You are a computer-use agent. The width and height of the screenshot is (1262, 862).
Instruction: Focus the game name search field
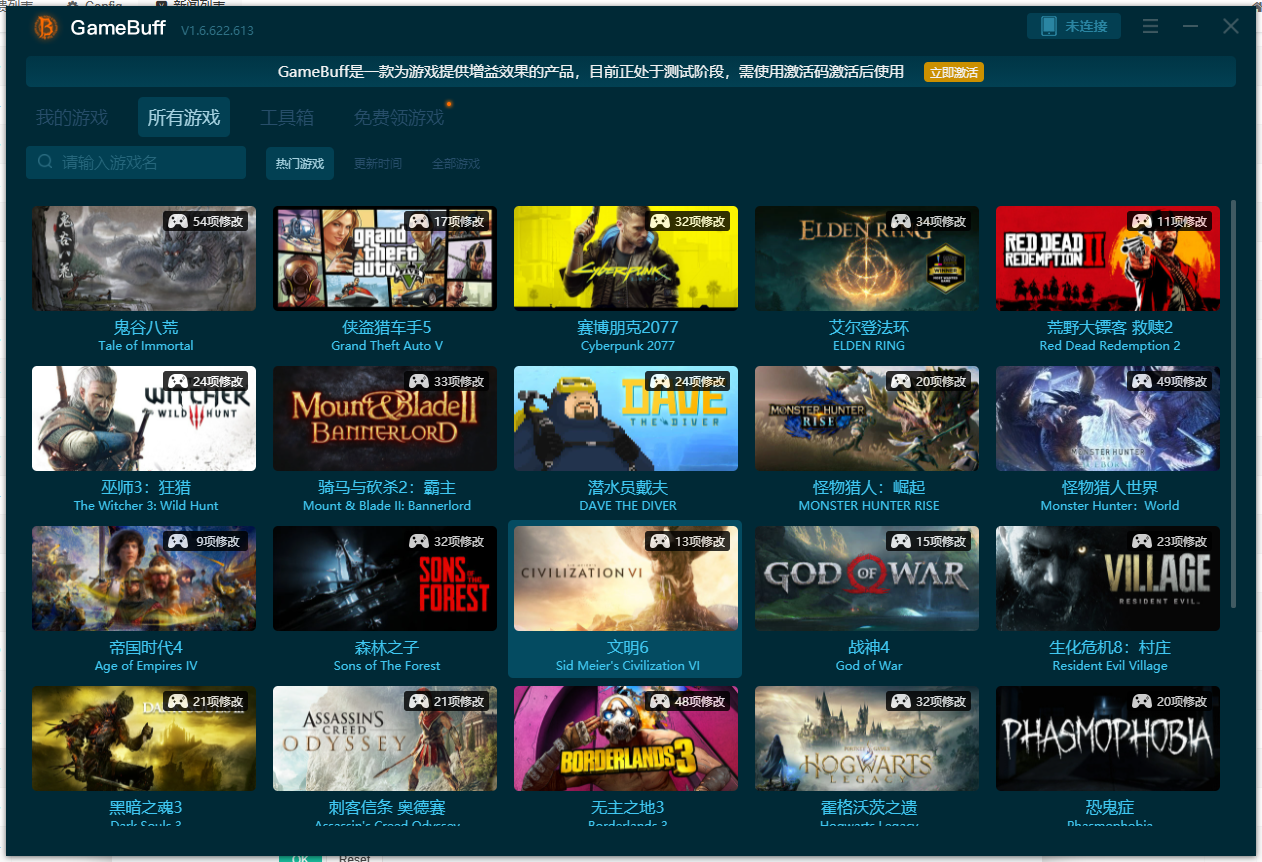pos(136,162)
